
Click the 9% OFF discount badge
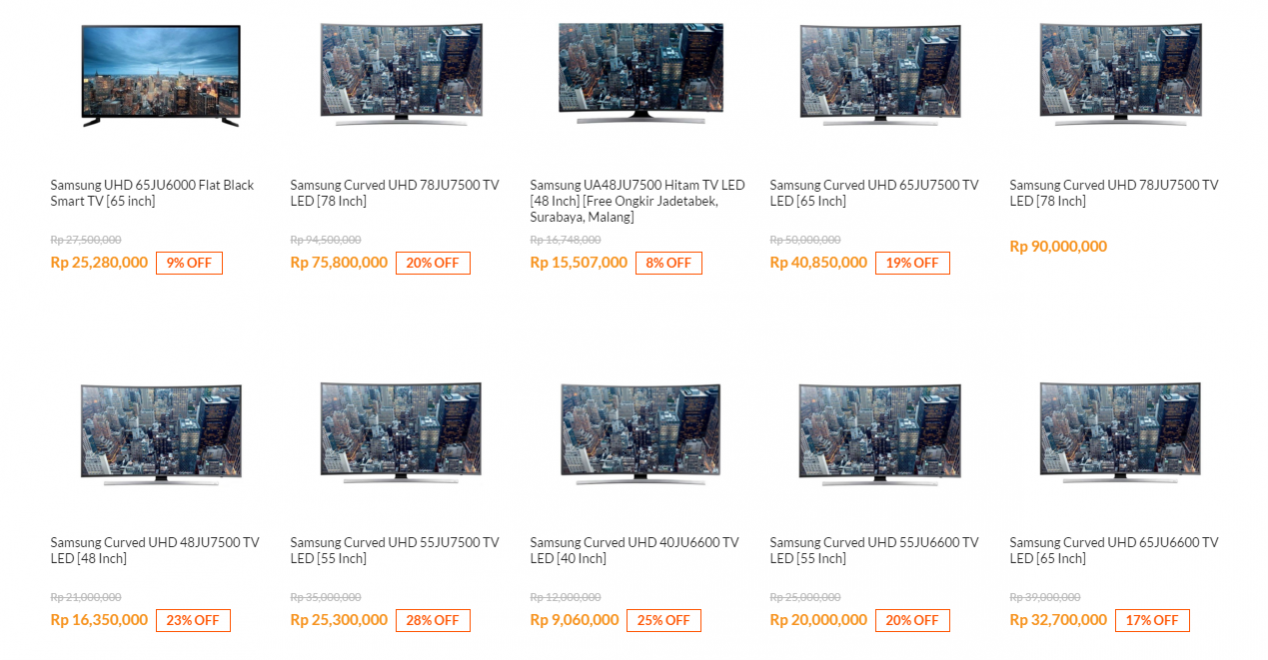pyautogui.click(x=189, y=263)
